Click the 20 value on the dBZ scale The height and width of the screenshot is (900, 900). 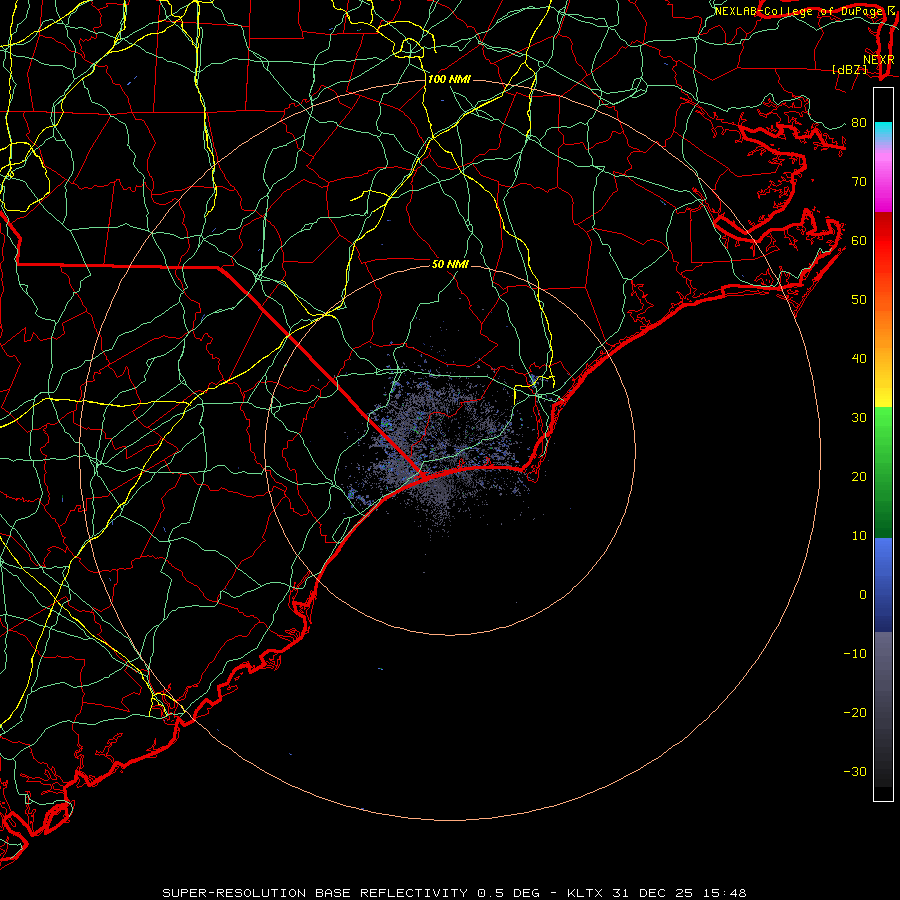[x=859, y=476]
